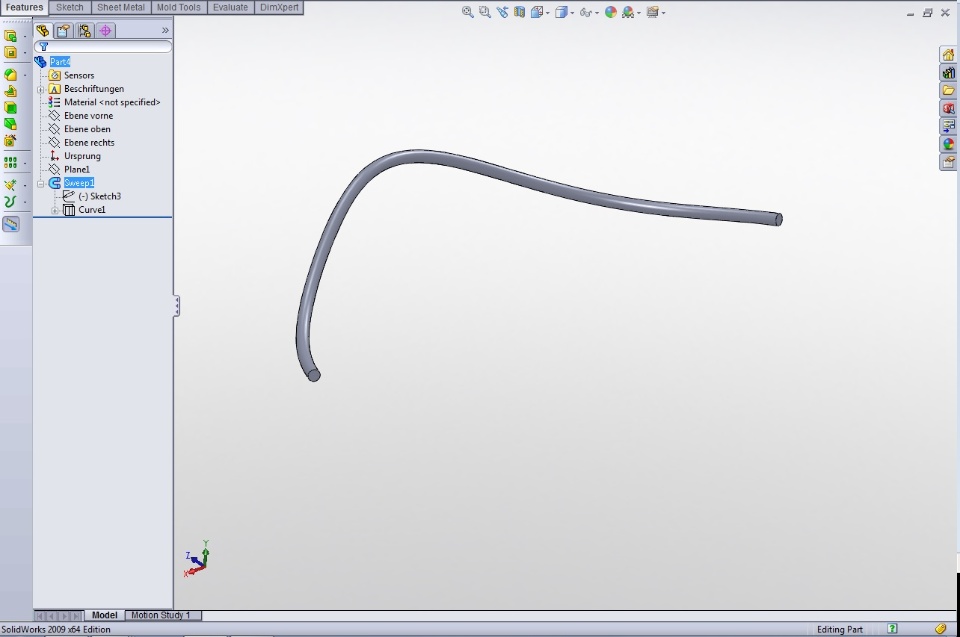
Task: Click the feature tree filter field
Action: click(103, 47)
